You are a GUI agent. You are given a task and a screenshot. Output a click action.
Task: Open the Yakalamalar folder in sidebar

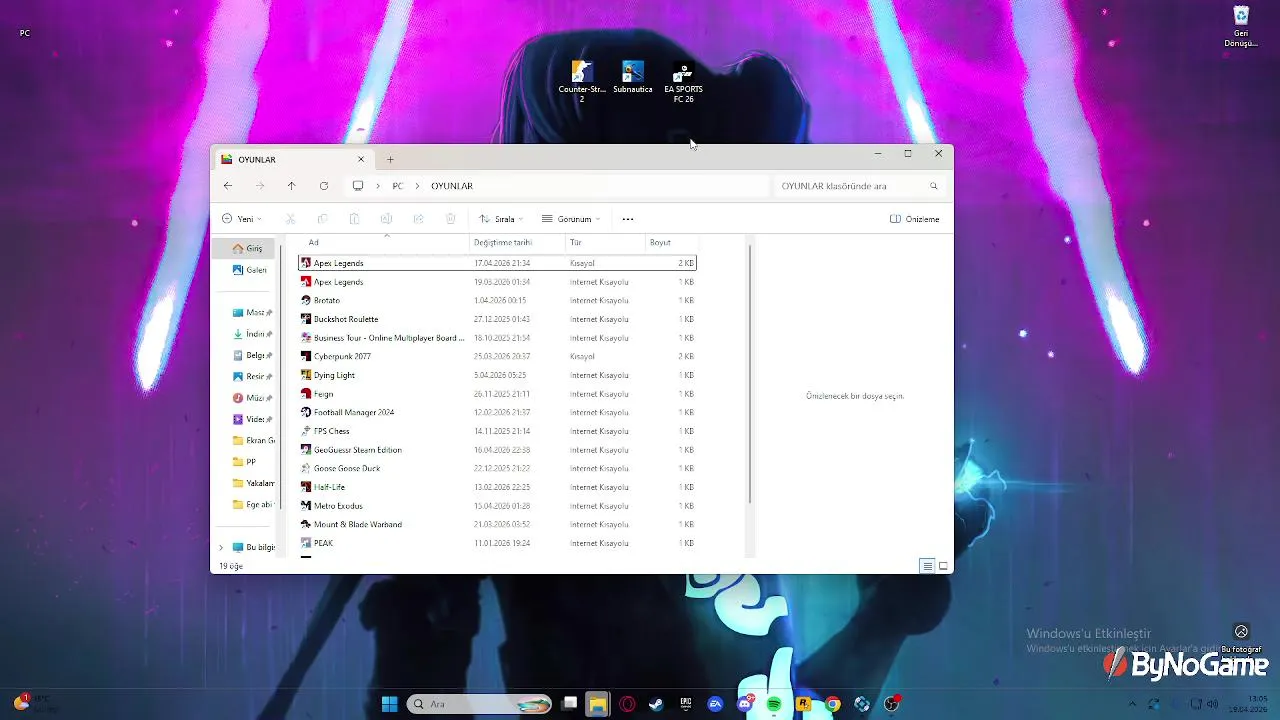(x=253, y=483)
